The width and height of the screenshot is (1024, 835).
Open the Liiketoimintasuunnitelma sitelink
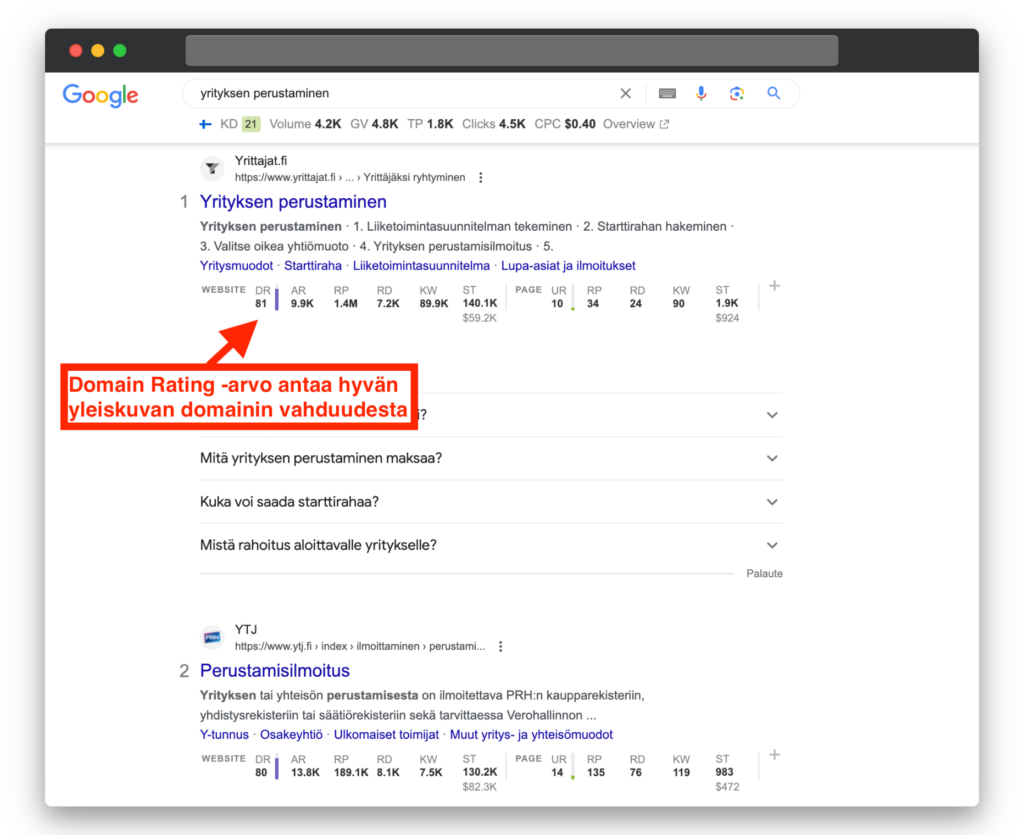coord(421,266)
